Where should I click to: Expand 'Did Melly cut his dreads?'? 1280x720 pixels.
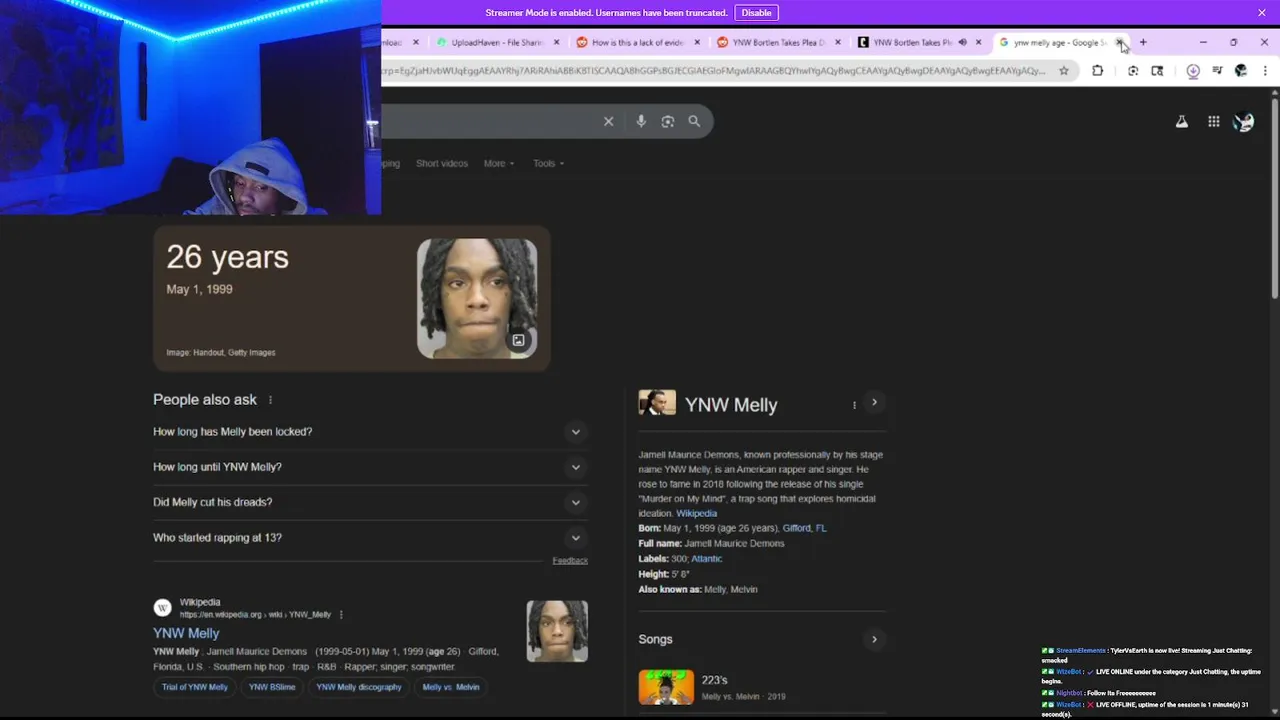click(x=370, y=502)
